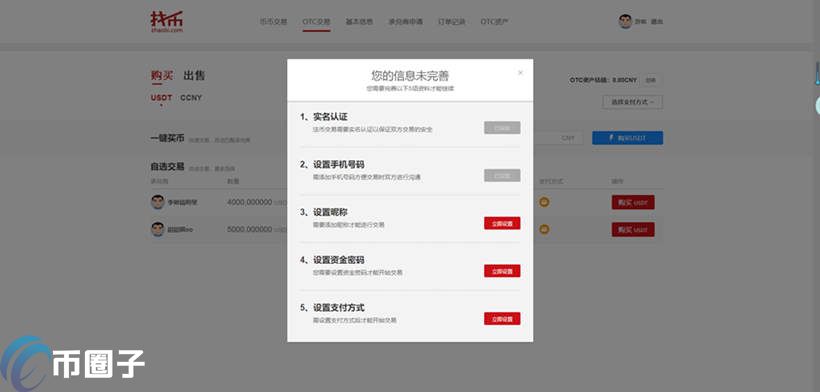Viewport: 820px width, 392px height.
Task: Click the 一键买币 section heading
Action: coord(167,139)
